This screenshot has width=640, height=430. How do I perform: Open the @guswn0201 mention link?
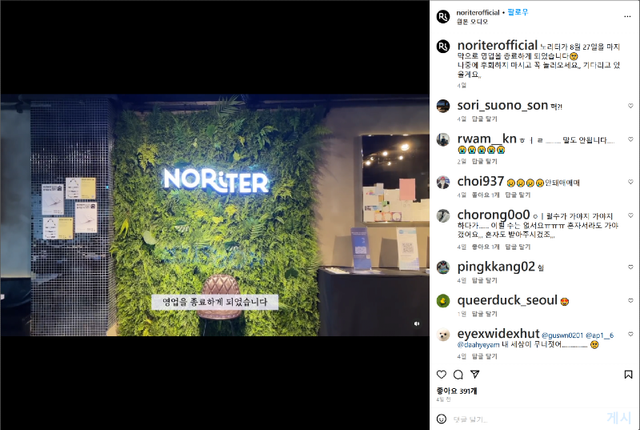tap(562, 335)
